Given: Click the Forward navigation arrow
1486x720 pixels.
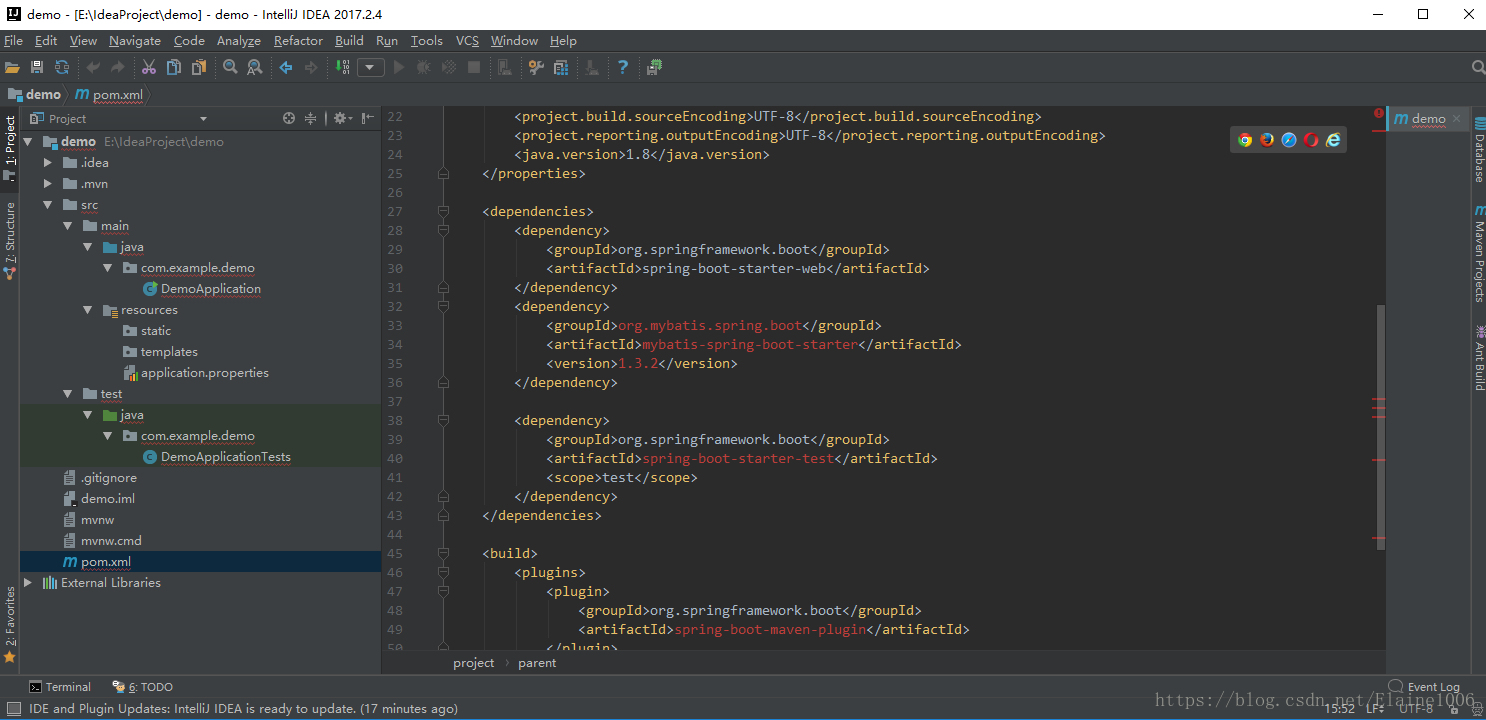Looking at the screenshot, I should [x=311, y=67].
